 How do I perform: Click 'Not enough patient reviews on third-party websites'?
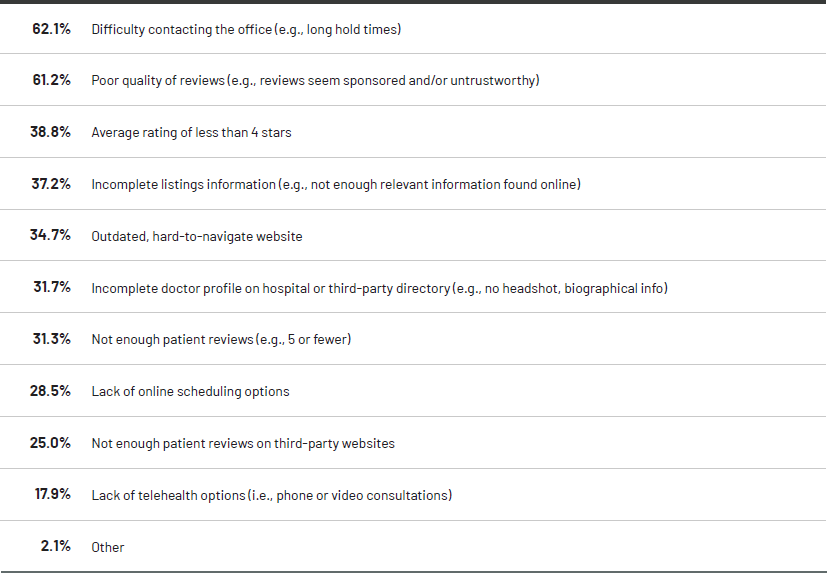(x=243, y=443)
